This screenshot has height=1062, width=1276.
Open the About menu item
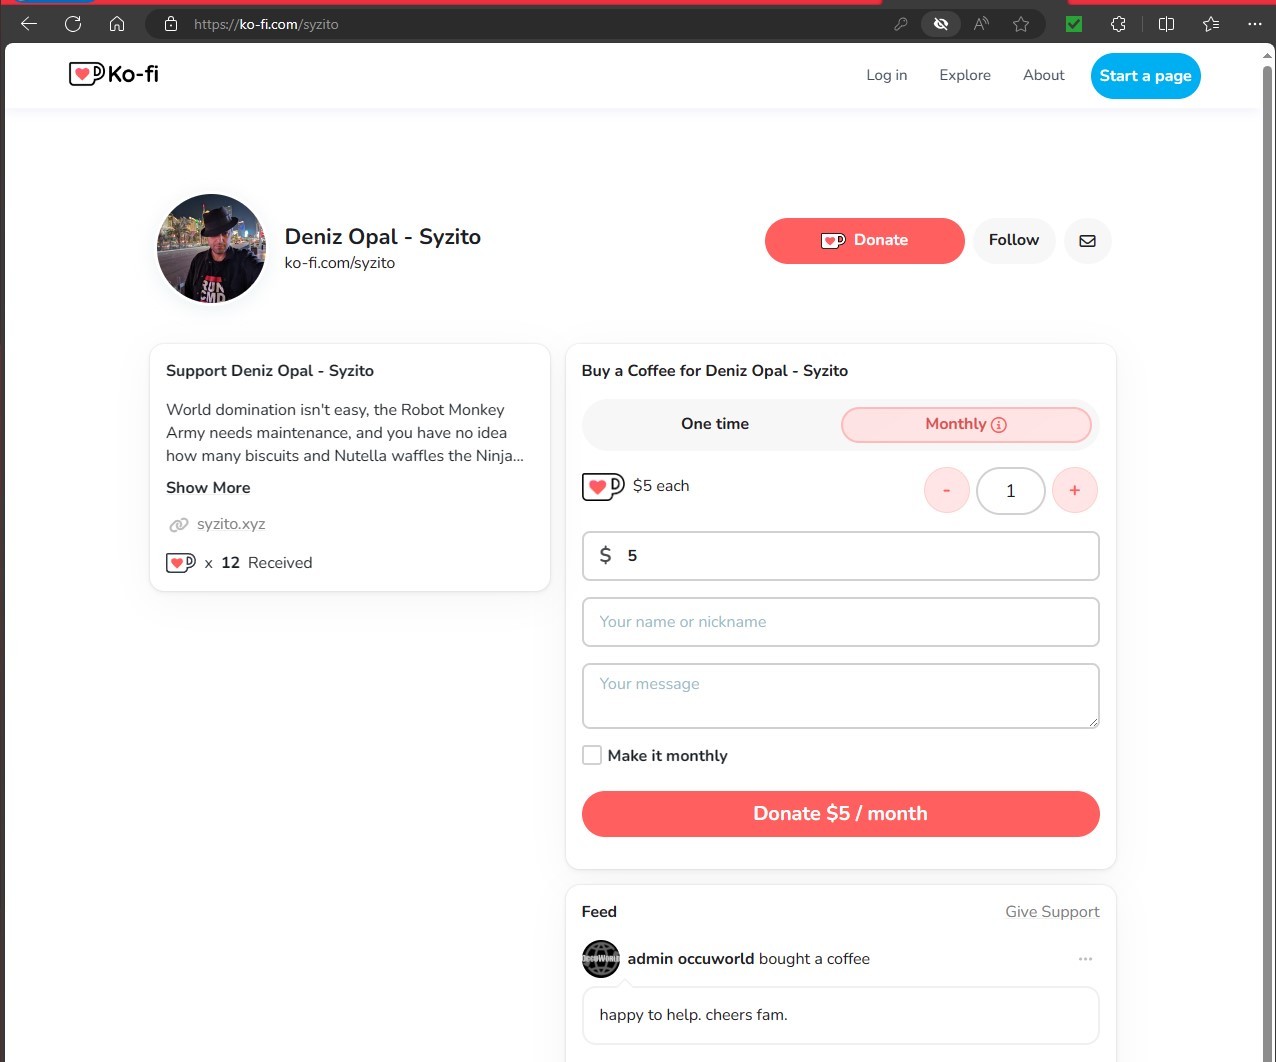[1044, 75]
